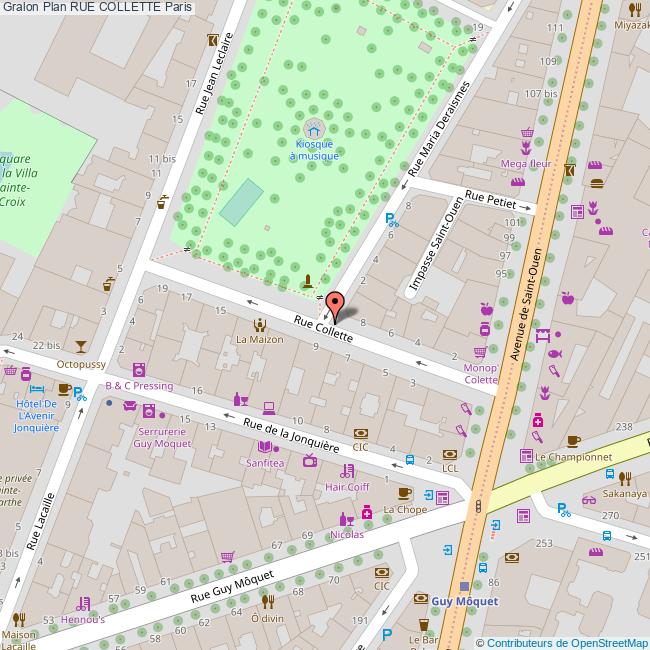Select the Guy Môquet metro station icon

464,586
